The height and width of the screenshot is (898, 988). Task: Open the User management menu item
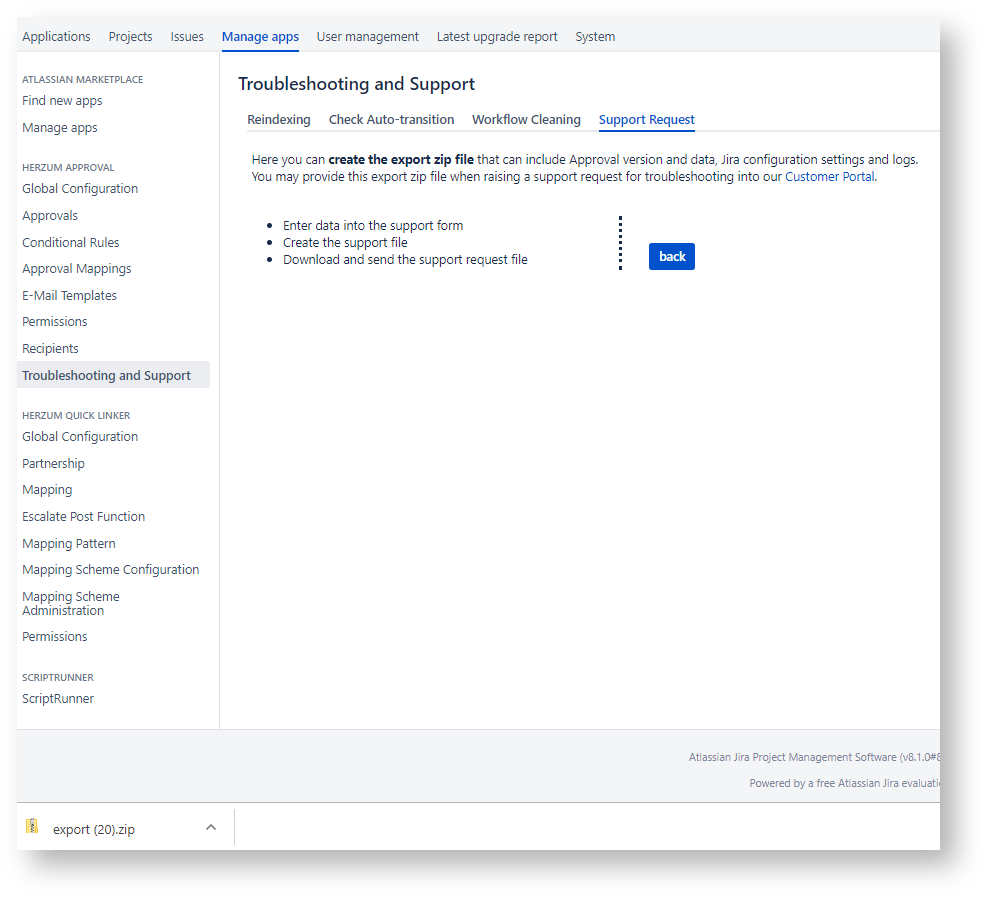[367, 37]
